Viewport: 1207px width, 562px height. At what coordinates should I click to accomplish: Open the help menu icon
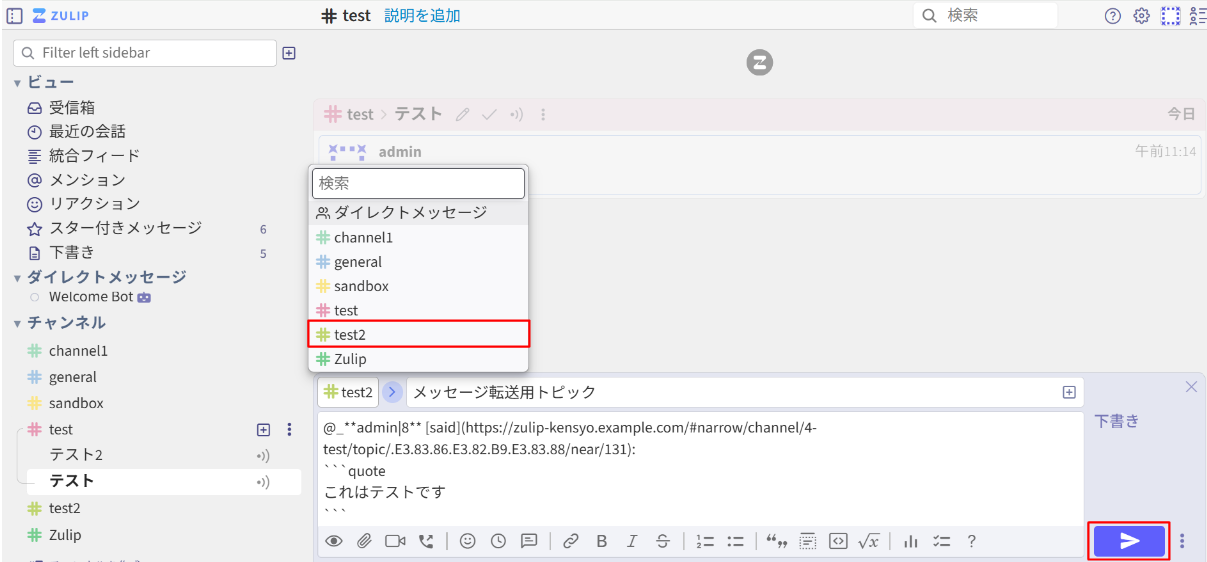(x=1112, y=16)
